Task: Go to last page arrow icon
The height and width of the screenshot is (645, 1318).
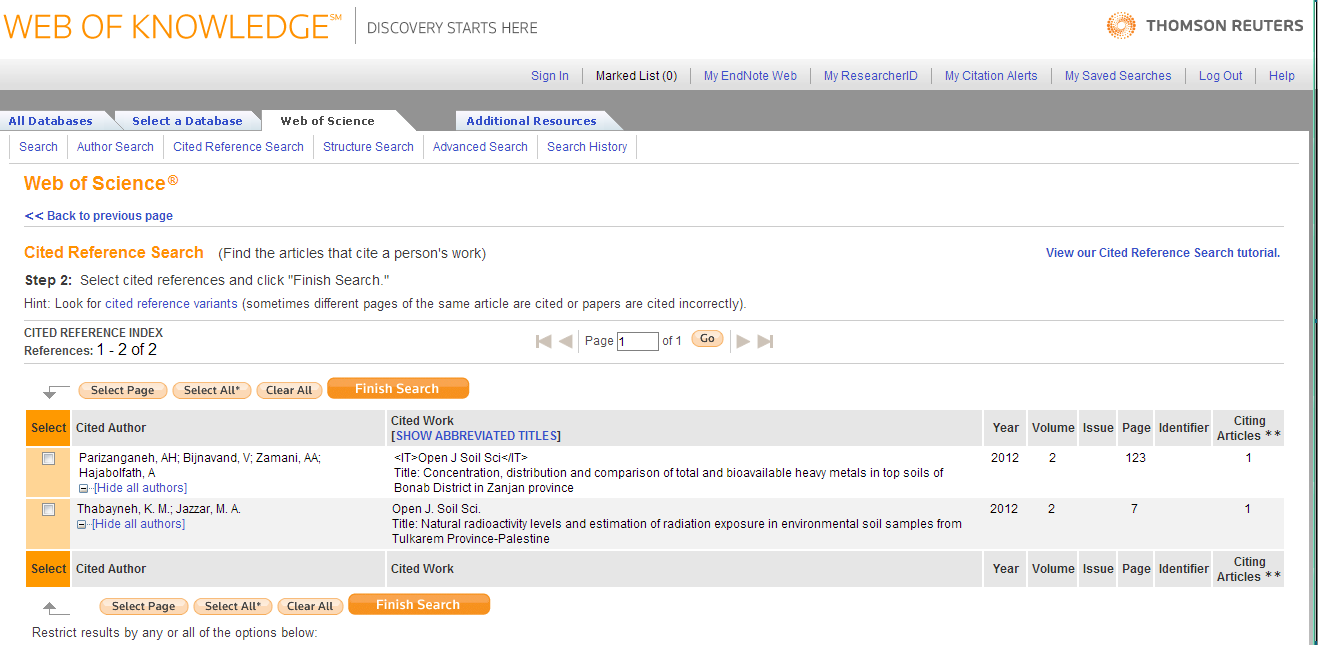Action: tap(765, 341)
